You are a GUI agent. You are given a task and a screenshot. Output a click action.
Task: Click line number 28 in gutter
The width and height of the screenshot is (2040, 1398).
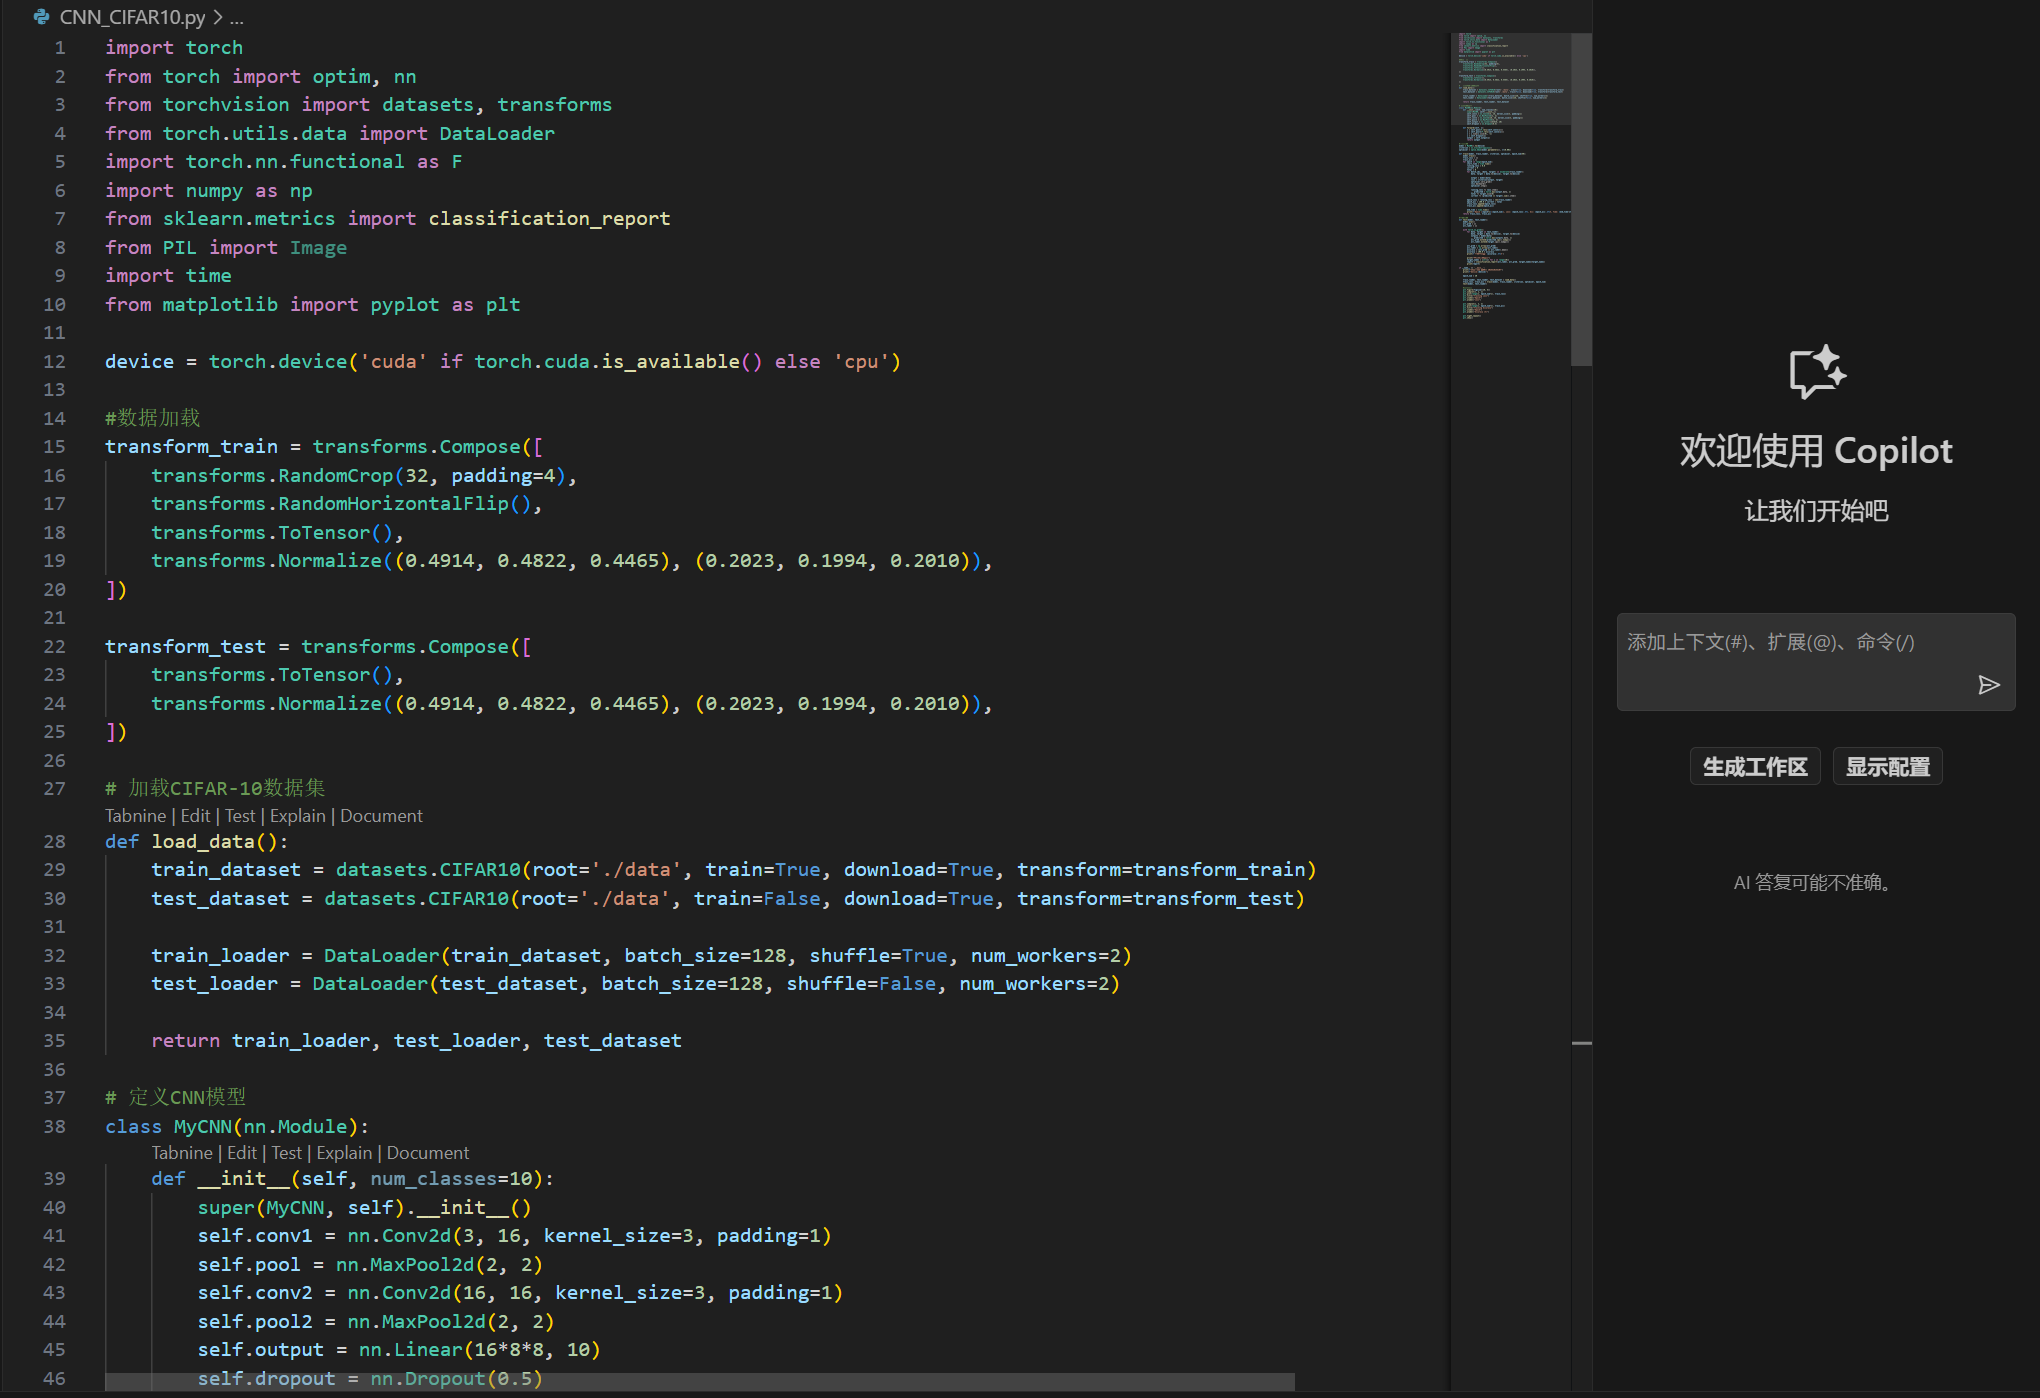54,842
